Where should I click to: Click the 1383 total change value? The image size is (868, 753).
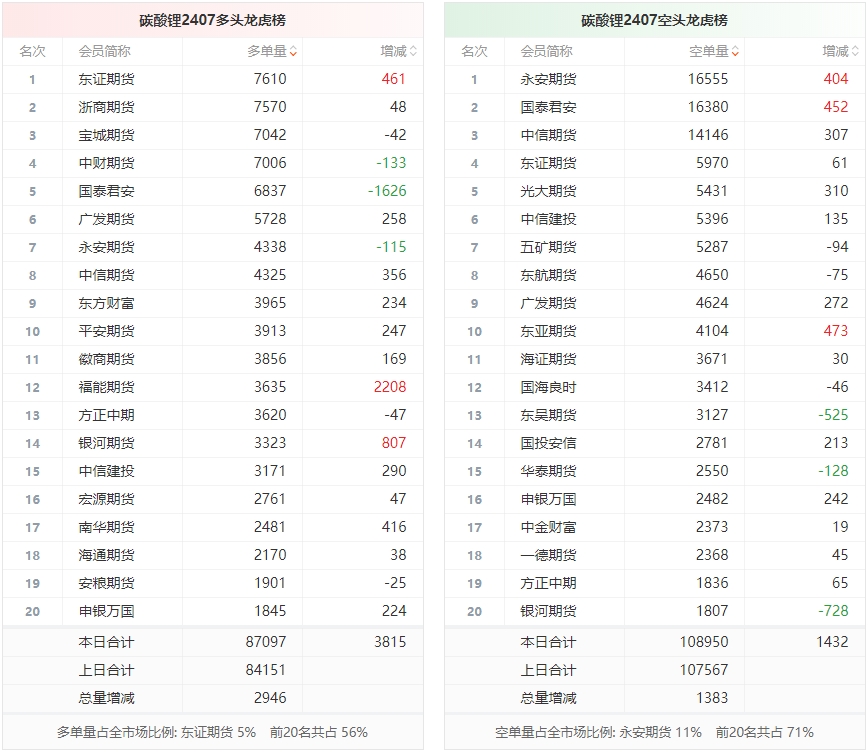(x=712, y=698)
